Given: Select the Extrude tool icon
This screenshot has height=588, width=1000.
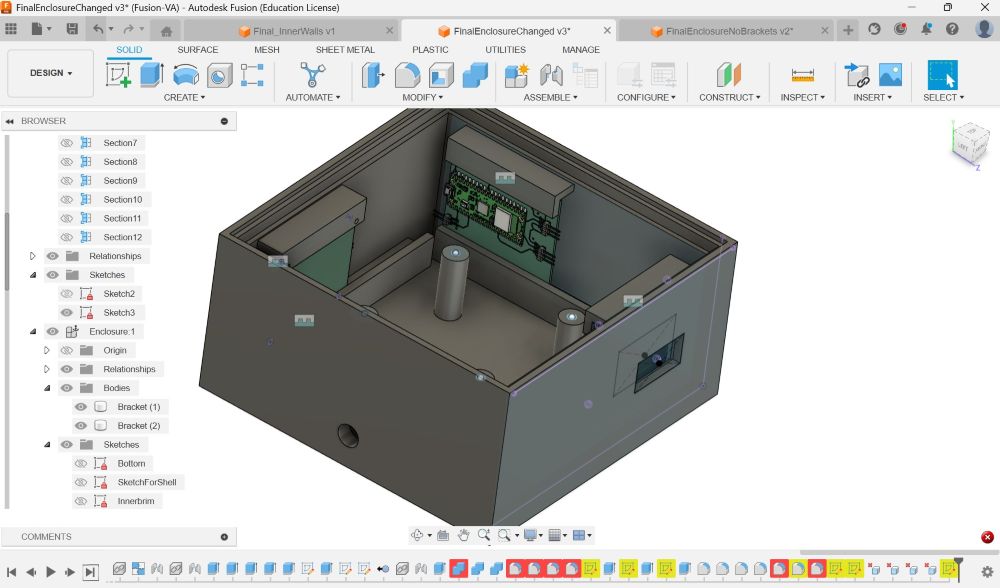Looking at the screenshot, I should coord(152,75).
